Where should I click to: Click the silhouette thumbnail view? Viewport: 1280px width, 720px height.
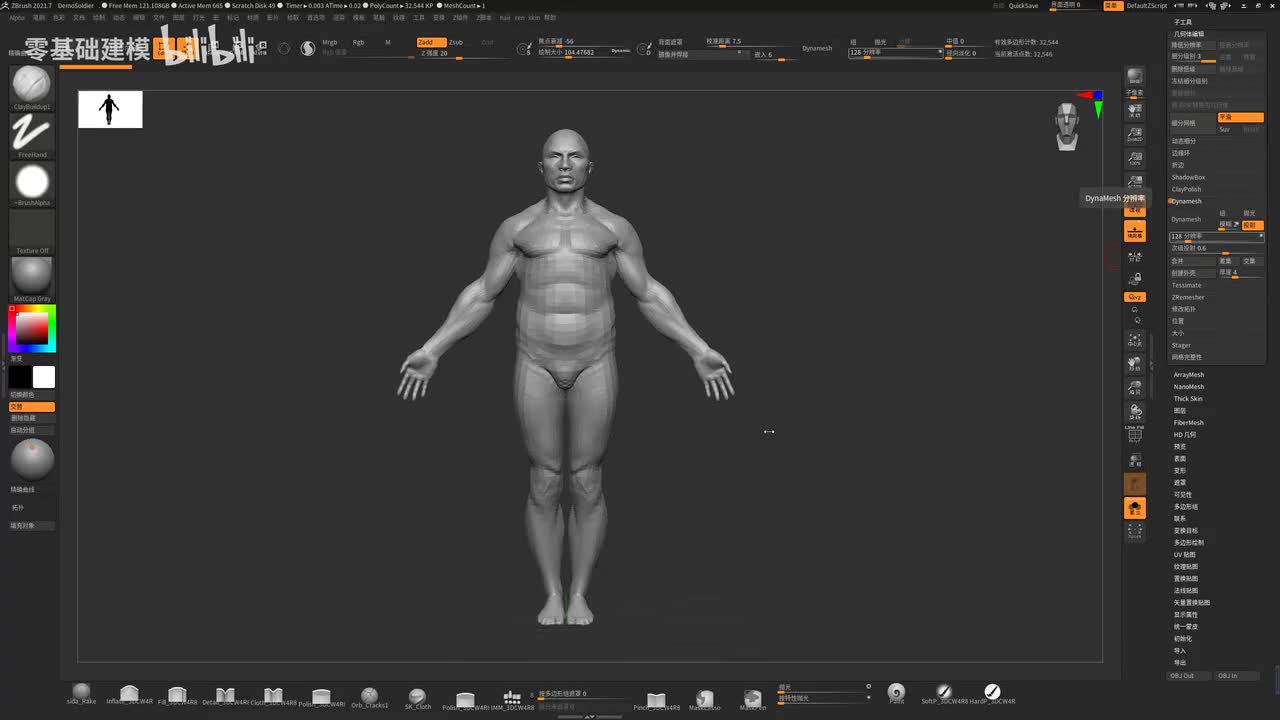tap(110, 109)
